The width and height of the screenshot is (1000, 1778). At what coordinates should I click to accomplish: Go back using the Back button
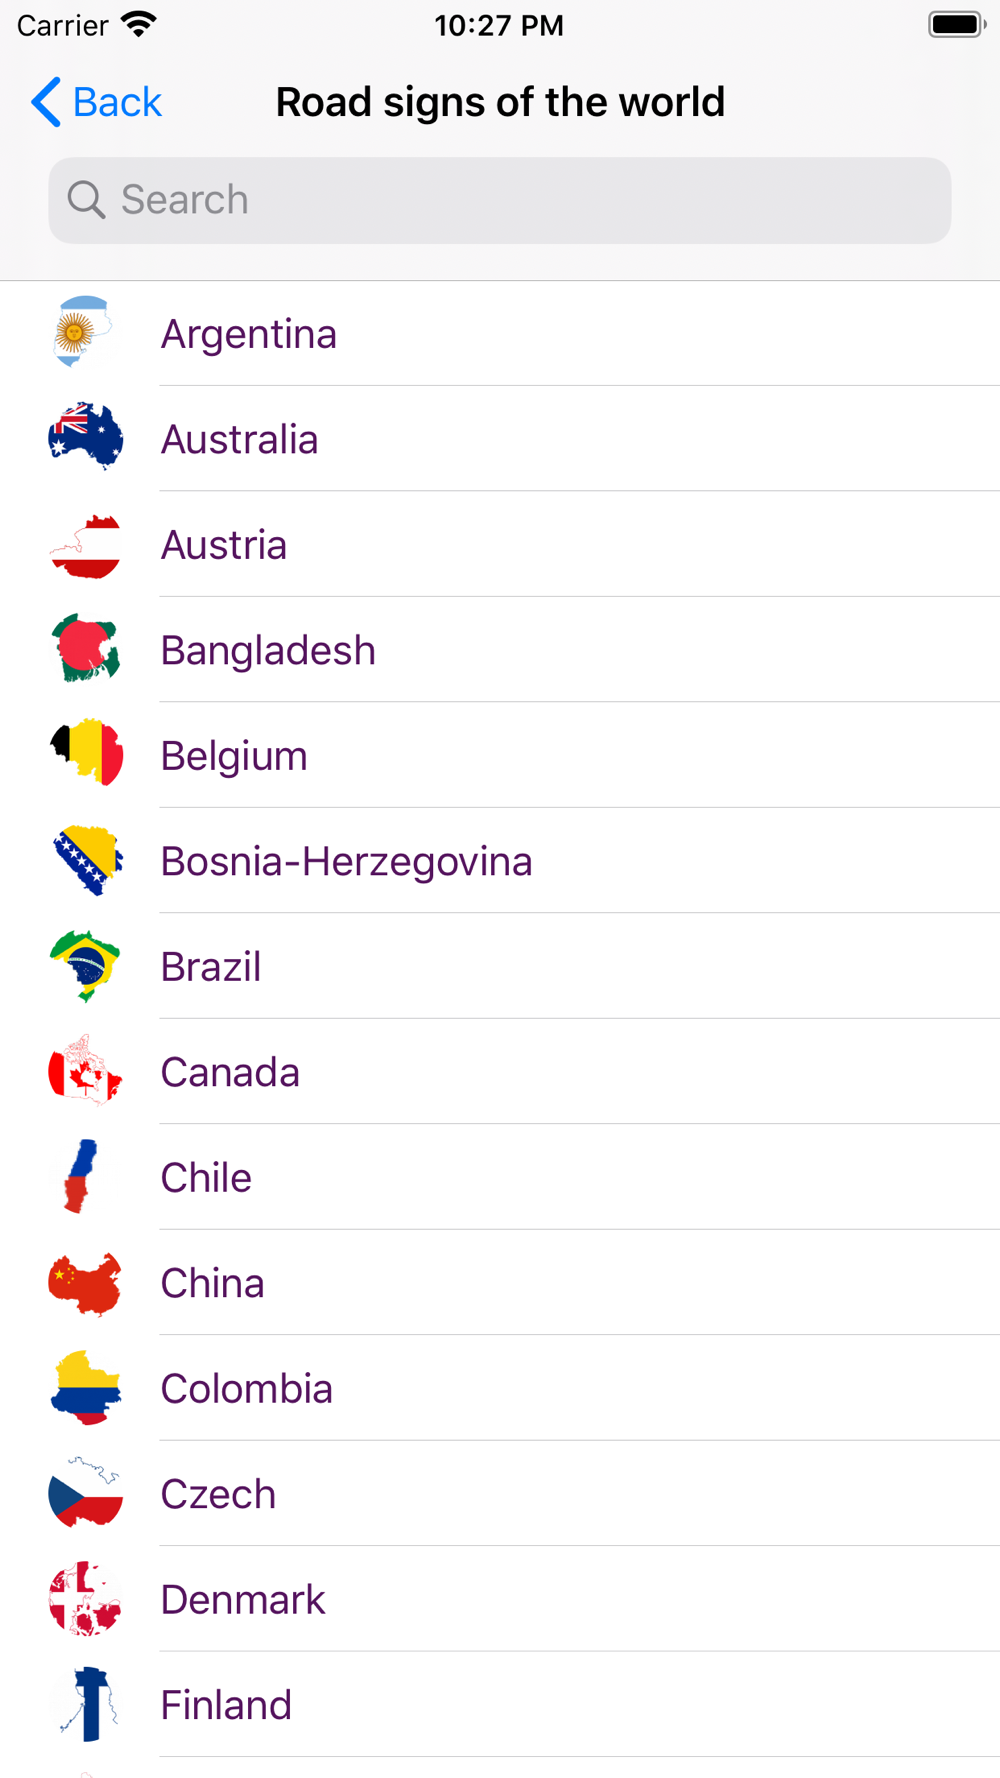point(97,102)
